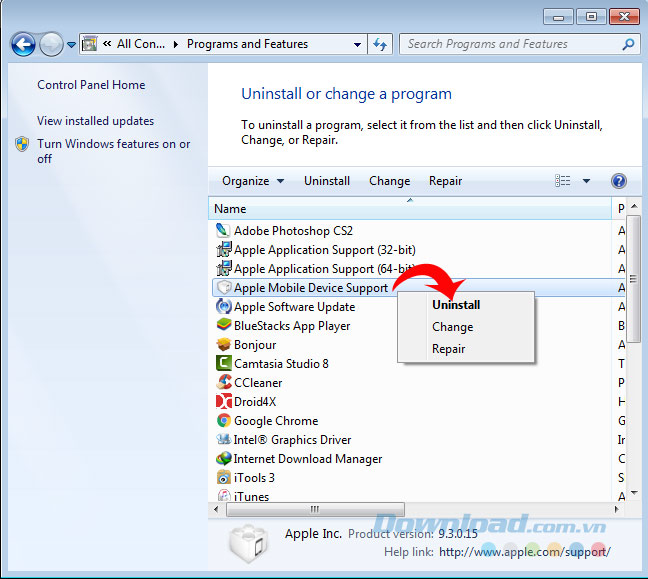Click the search magnifier icon

point(628,44)
